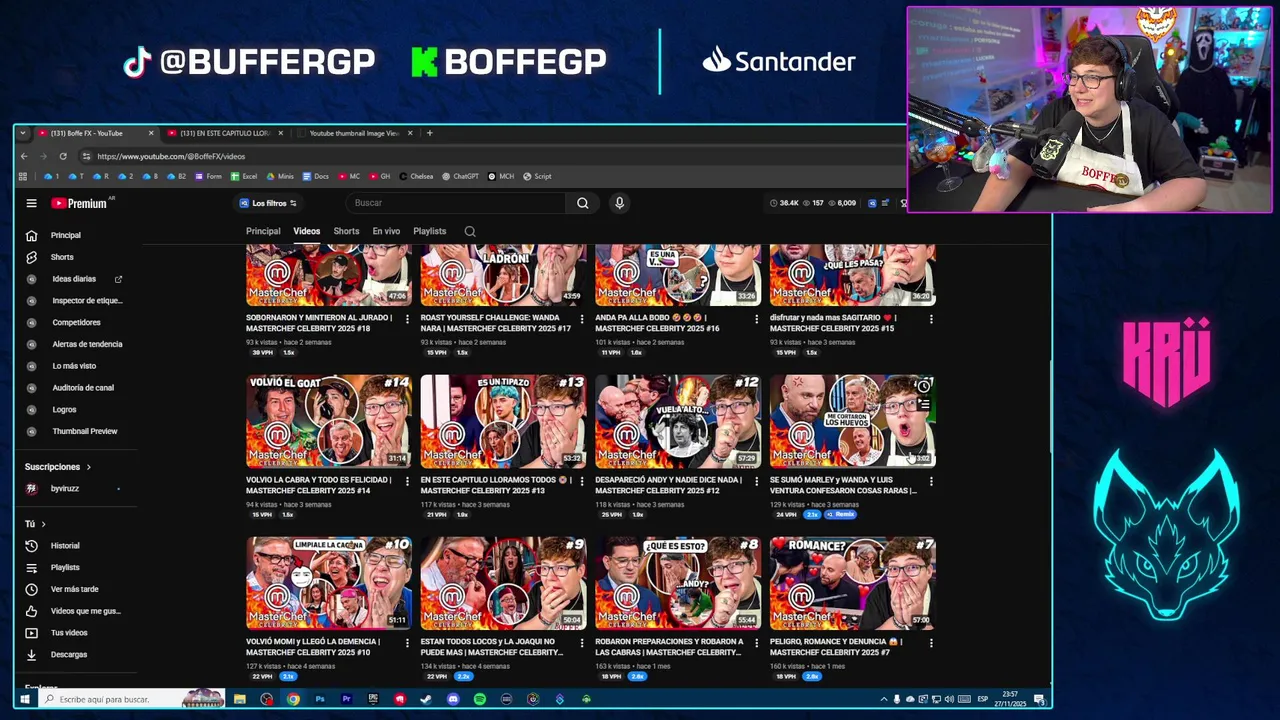Switch to the Shorts channel tab
The width and height of the screenshot is (1280, 720).
pos(346,231)
